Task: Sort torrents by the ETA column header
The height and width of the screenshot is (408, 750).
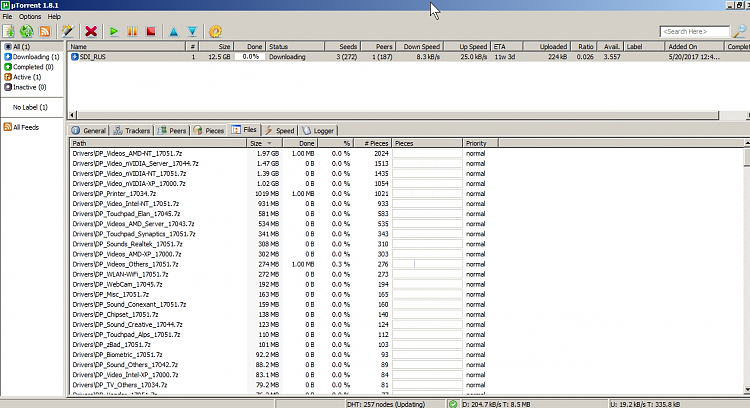Action: [507, 46]
